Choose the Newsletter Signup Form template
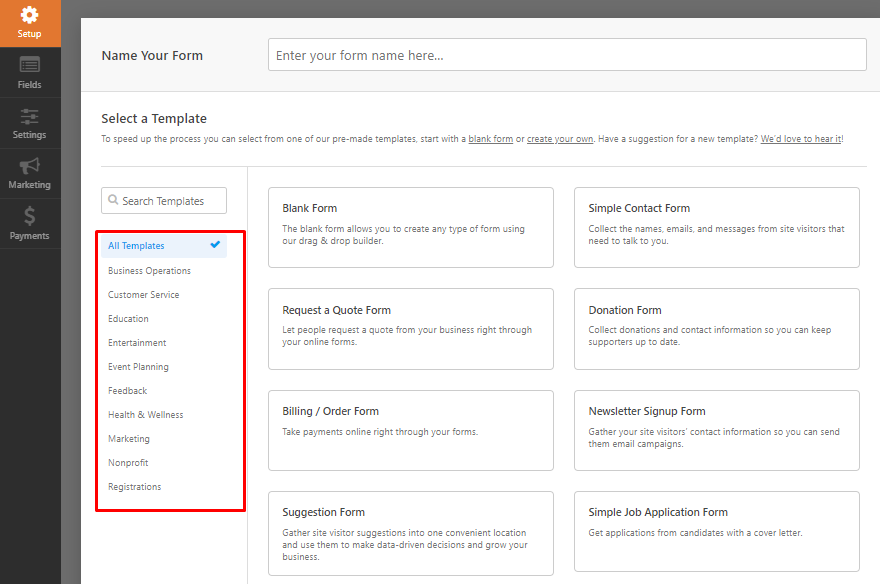Screen dimensions: 880x584 point(716,431)
